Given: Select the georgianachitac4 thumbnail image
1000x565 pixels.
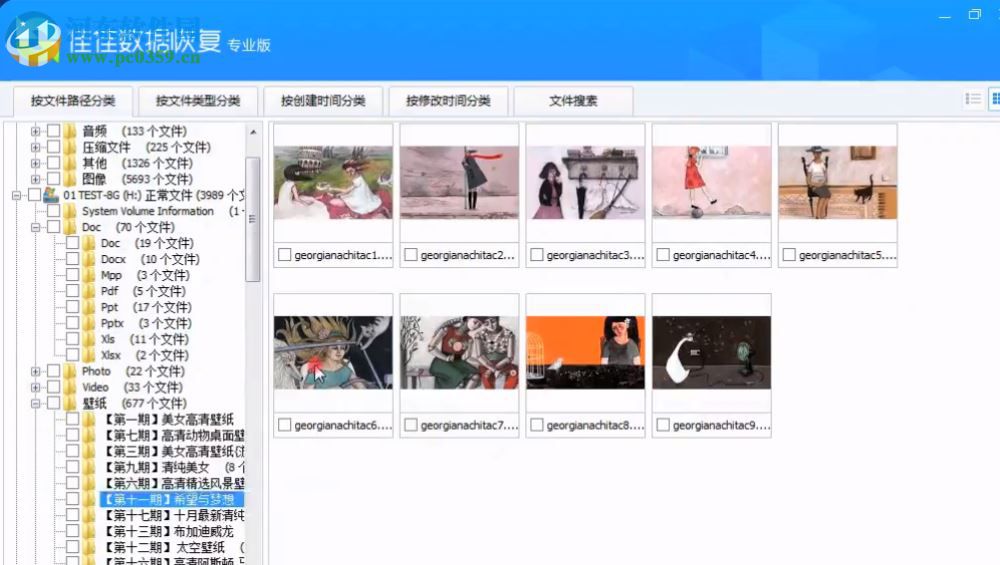Looking at the screenshot, I should 712,182.
